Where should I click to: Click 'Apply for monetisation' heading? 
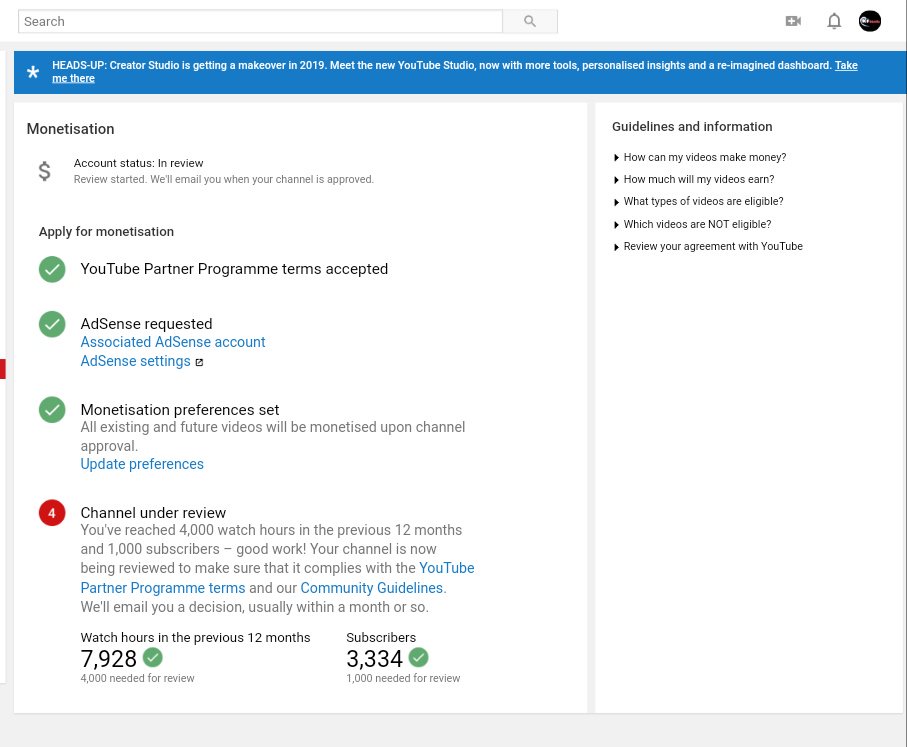click(x=106, y=231)
